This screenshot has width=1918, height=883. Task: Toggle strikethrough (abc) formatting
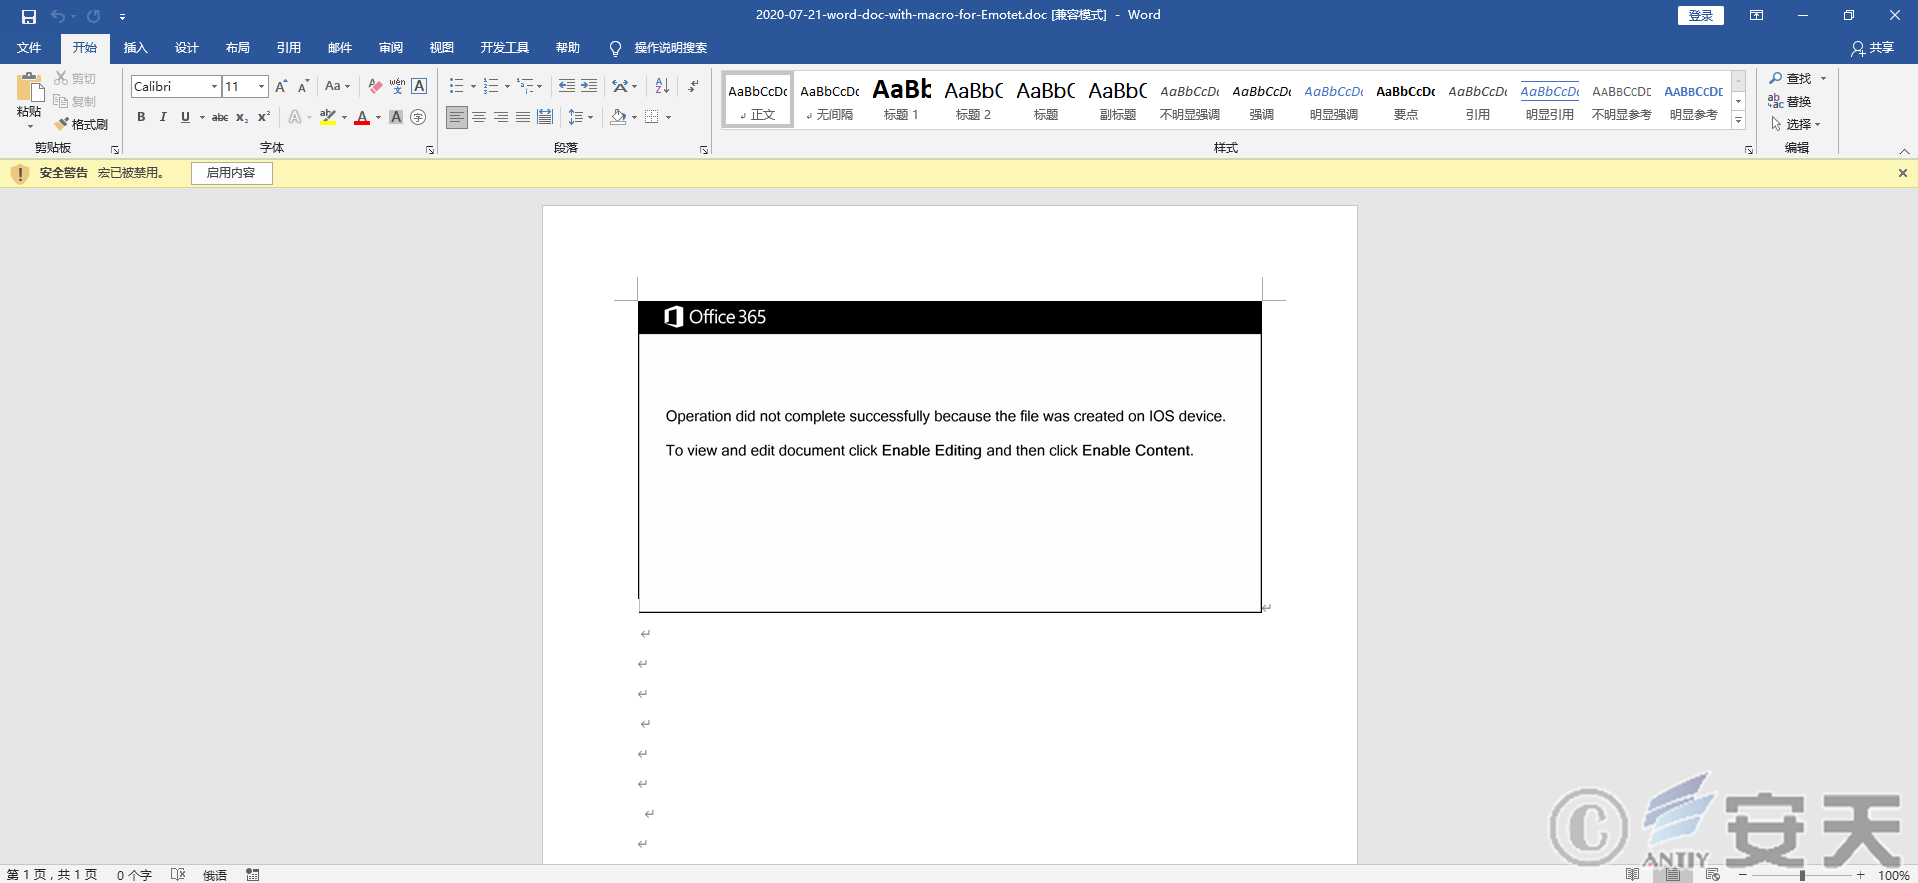tap(220, 118)
